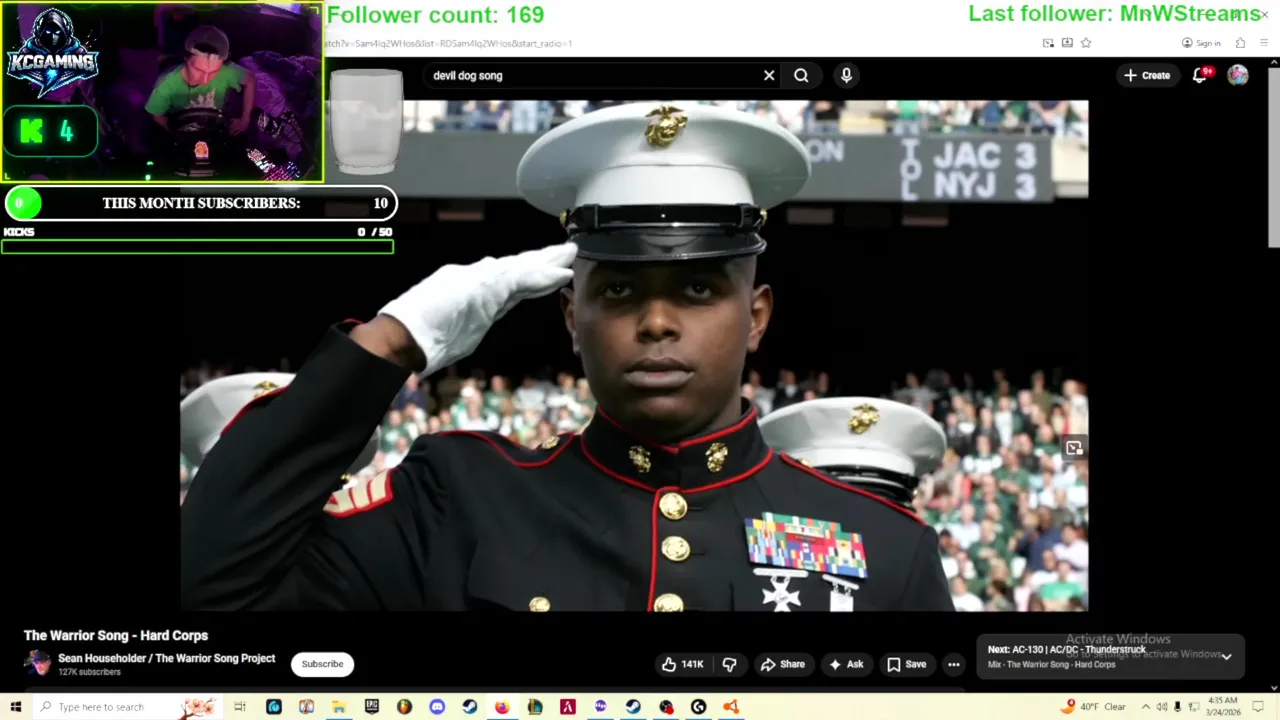Click the miniplayer icon on the video
Viewport: 1280px width, 720px height.
coord(1074,448)
